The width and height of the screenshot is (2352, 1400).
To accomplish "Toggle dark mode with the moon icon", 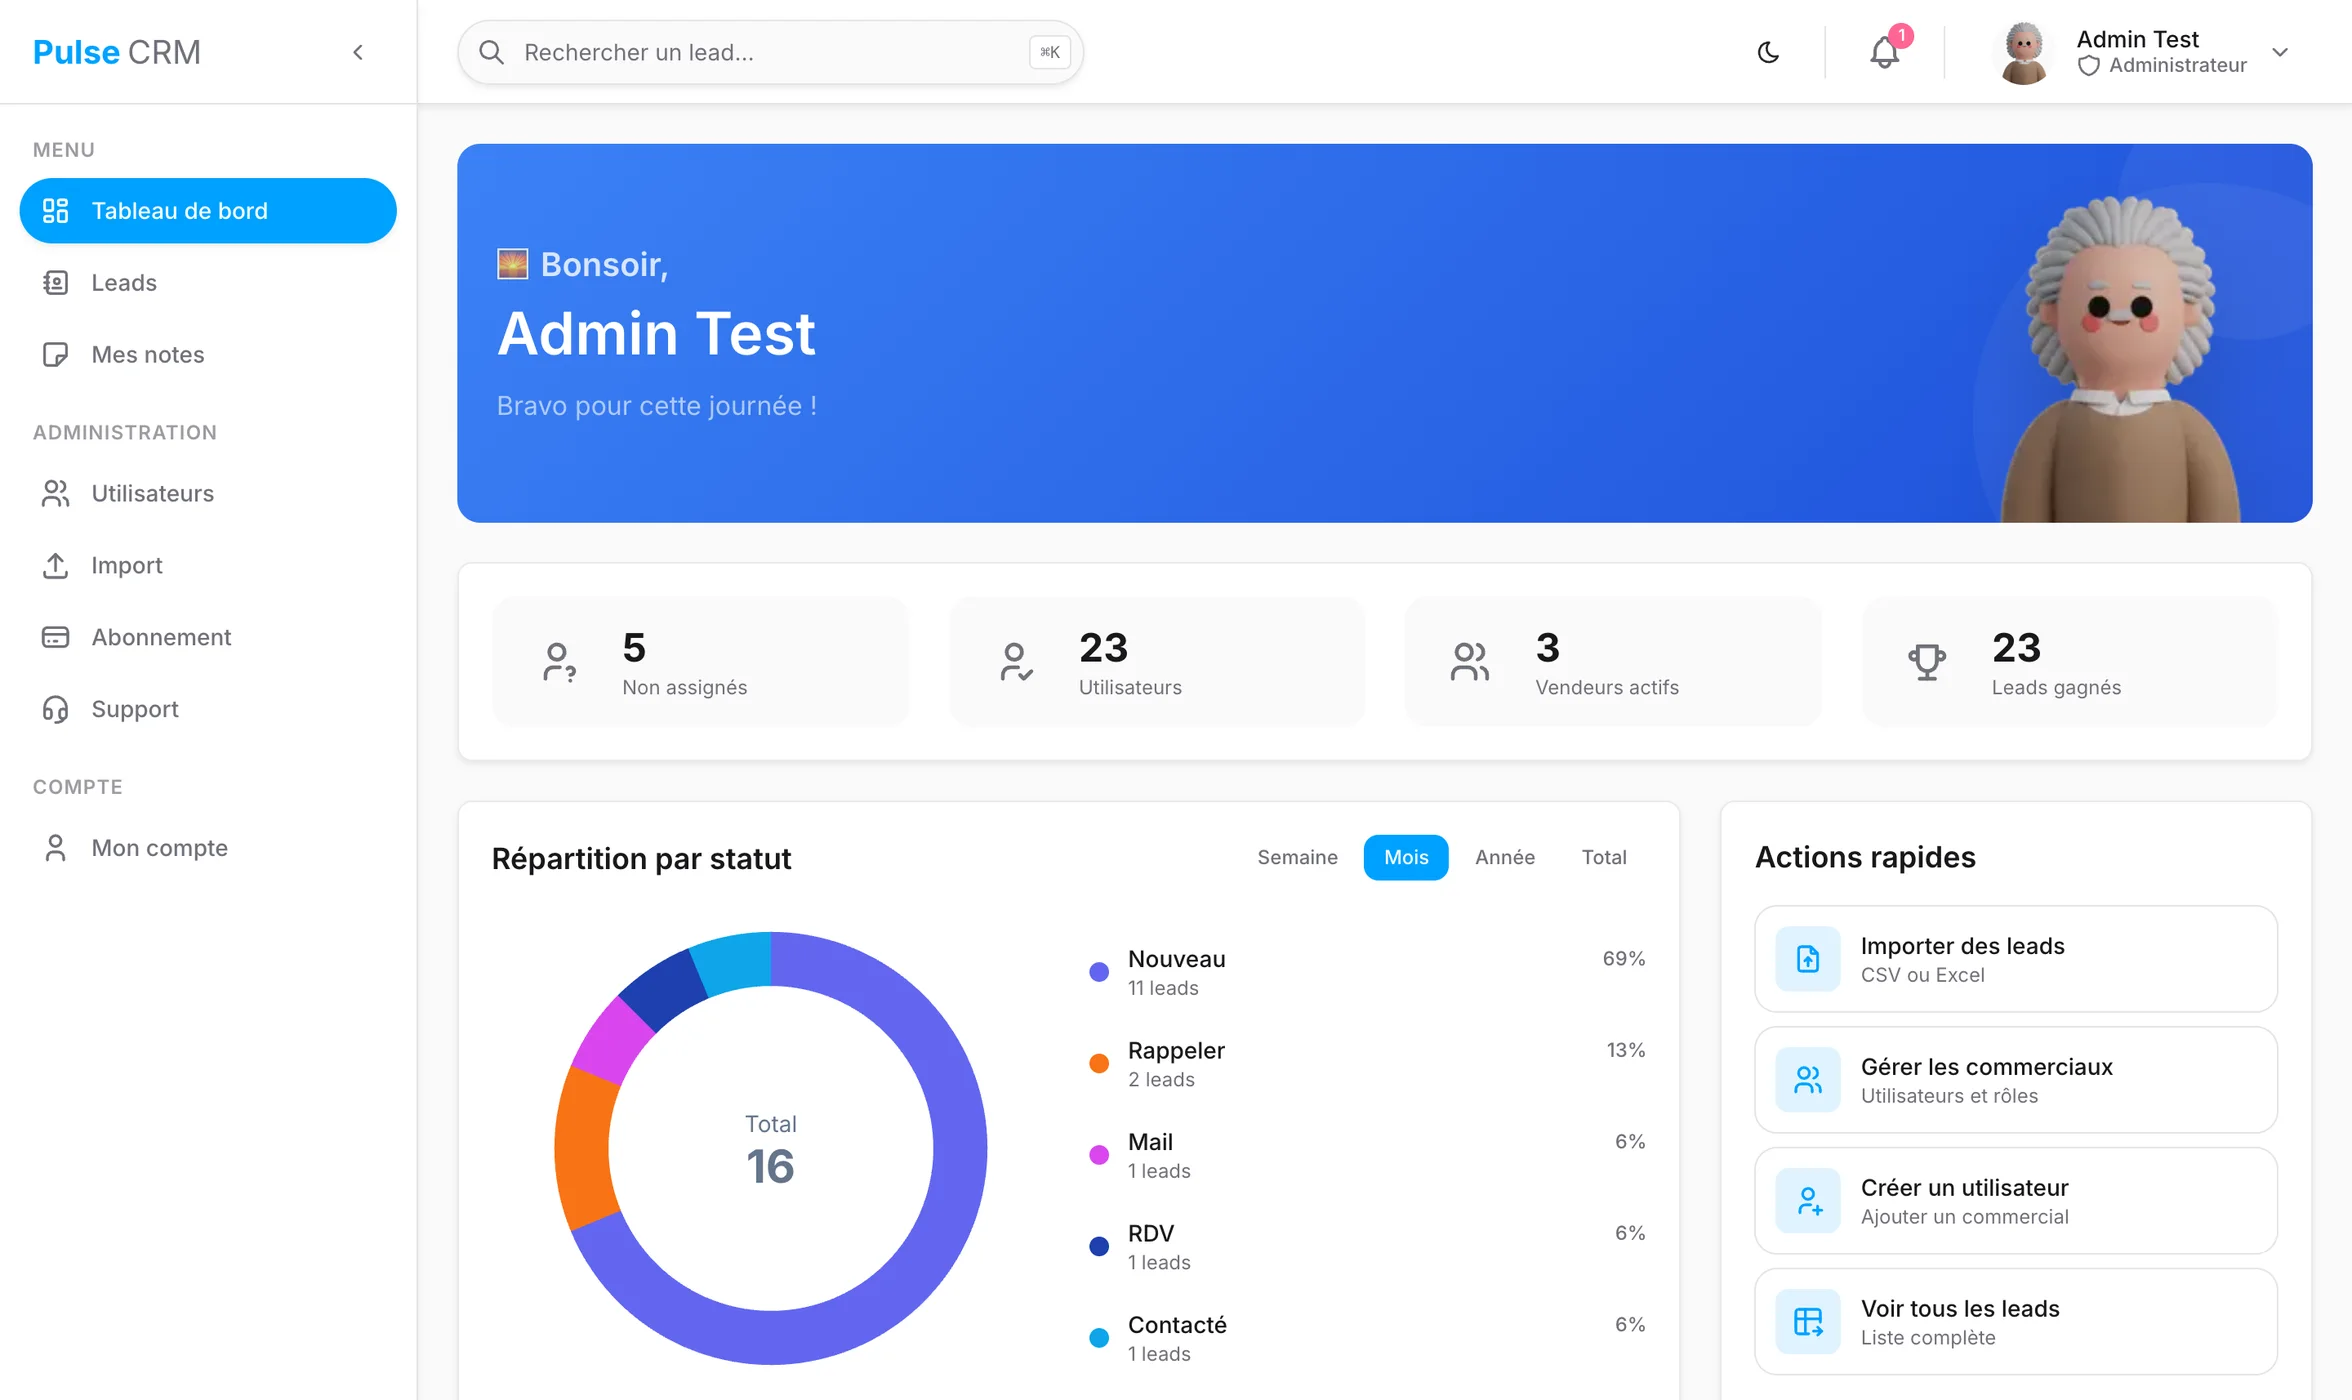I will [1768, 52].
